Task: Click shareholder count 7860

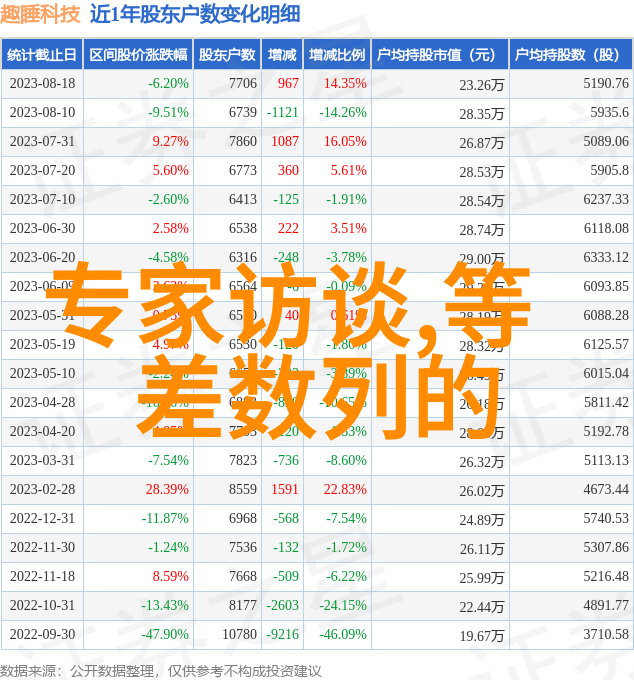Action: pyautogui.click(x=243, y=141)
